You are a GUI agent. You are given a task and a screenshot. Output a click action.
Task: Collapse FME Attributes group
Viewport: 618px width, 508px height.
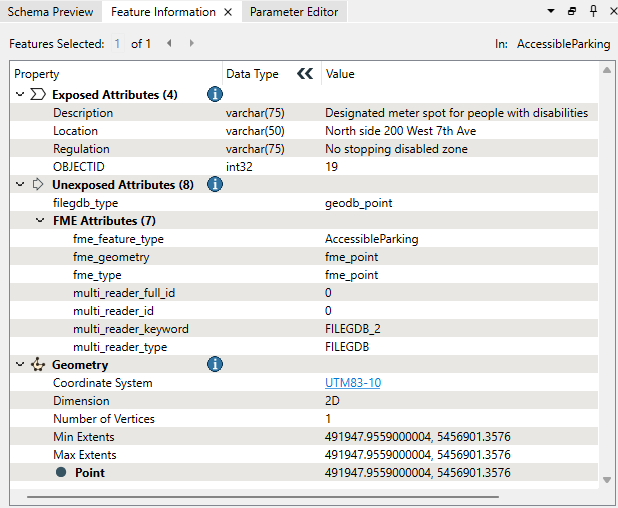click(40, 220)
